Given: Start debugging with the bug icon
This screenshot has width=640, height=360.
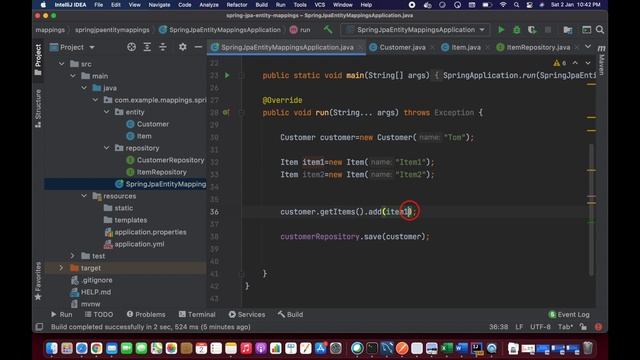Looking at the screenshot, I should coord(516,30).
